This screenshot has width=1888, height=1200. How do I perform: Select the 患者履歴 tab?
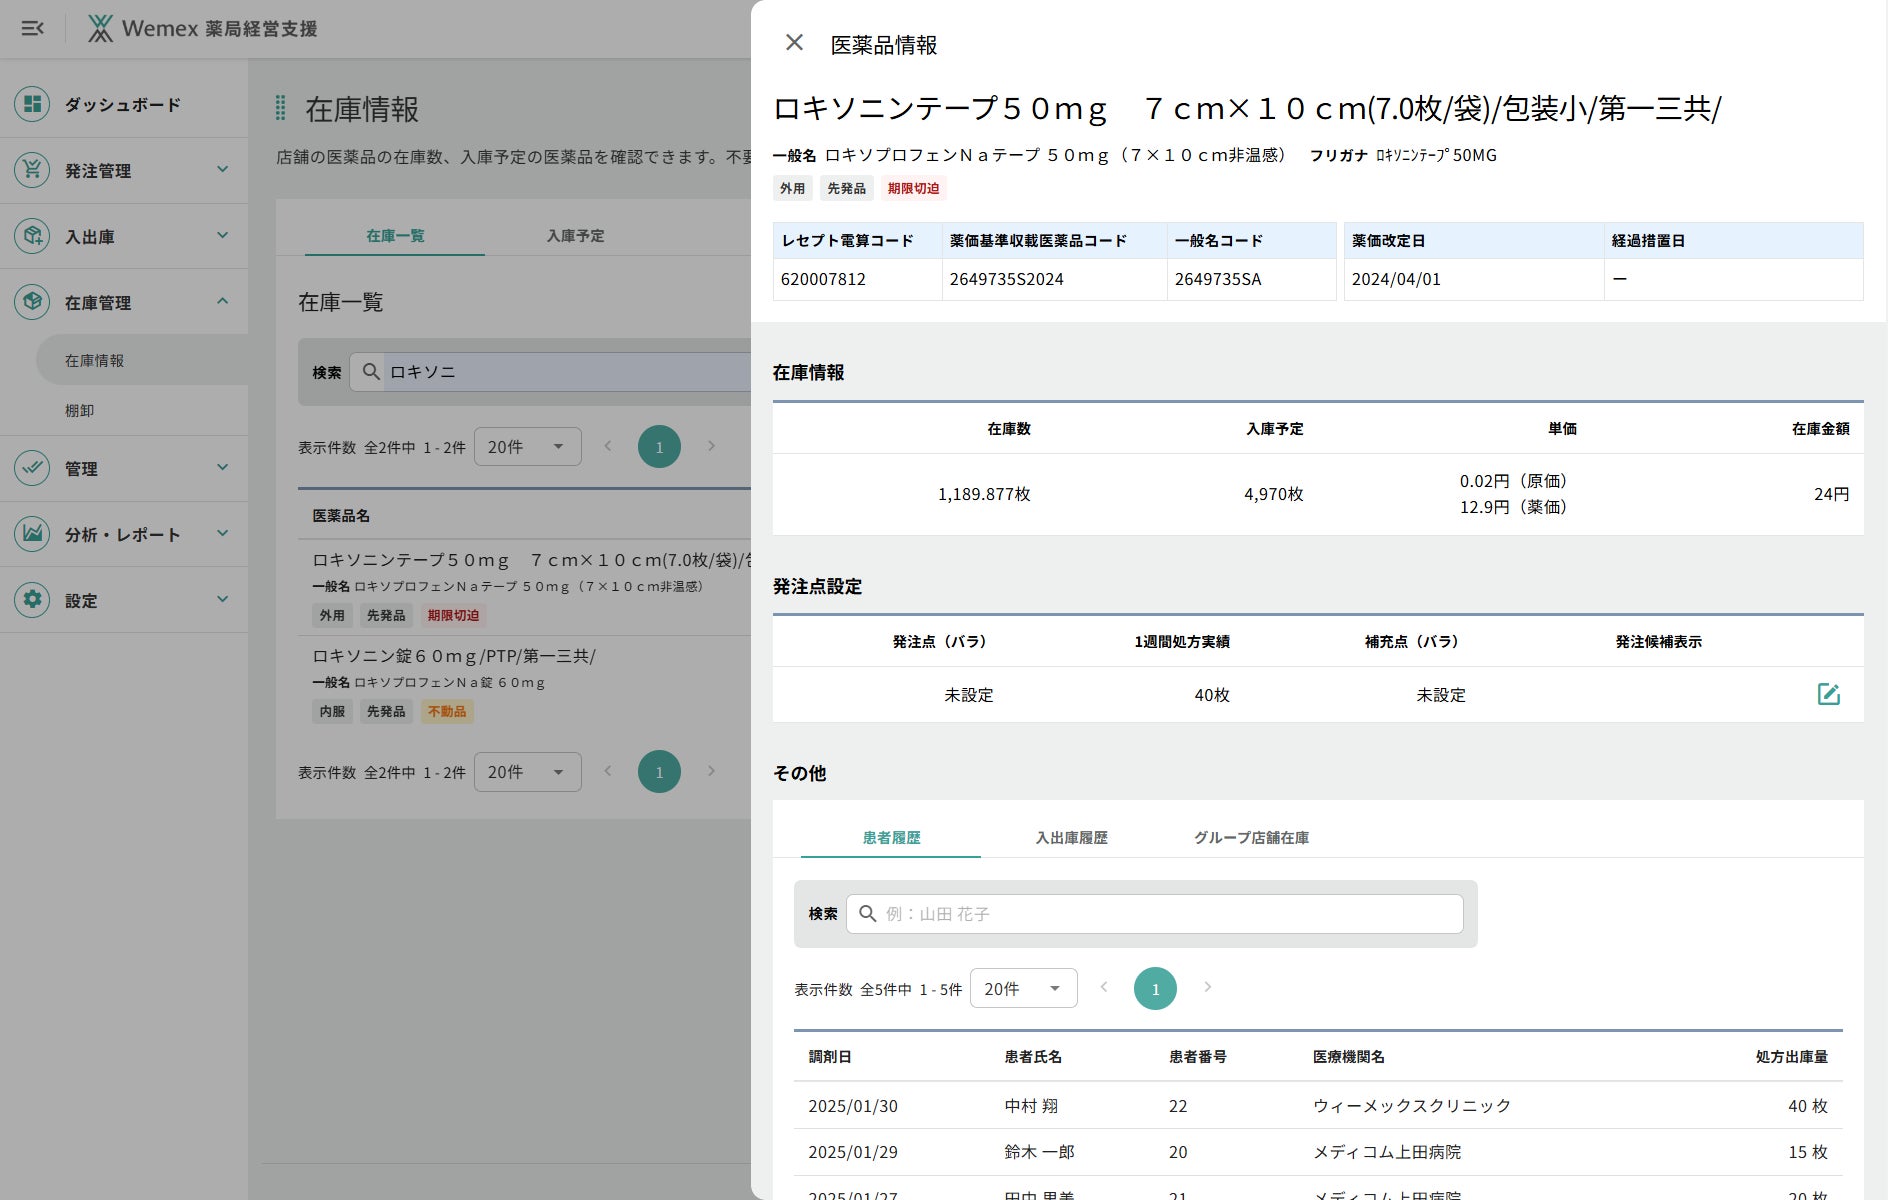[891, 838]
